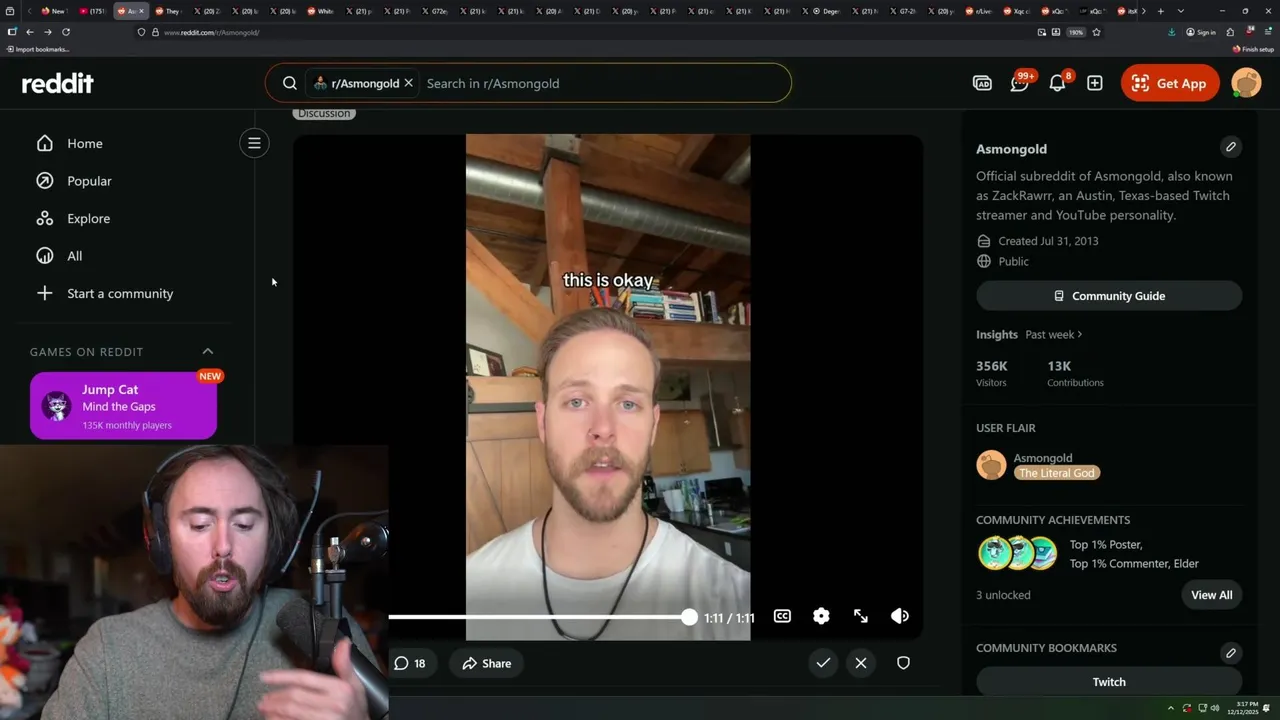Go to Home in the sidebar
Viewport: 1280px width, 720px height.
tap(85, 143)
